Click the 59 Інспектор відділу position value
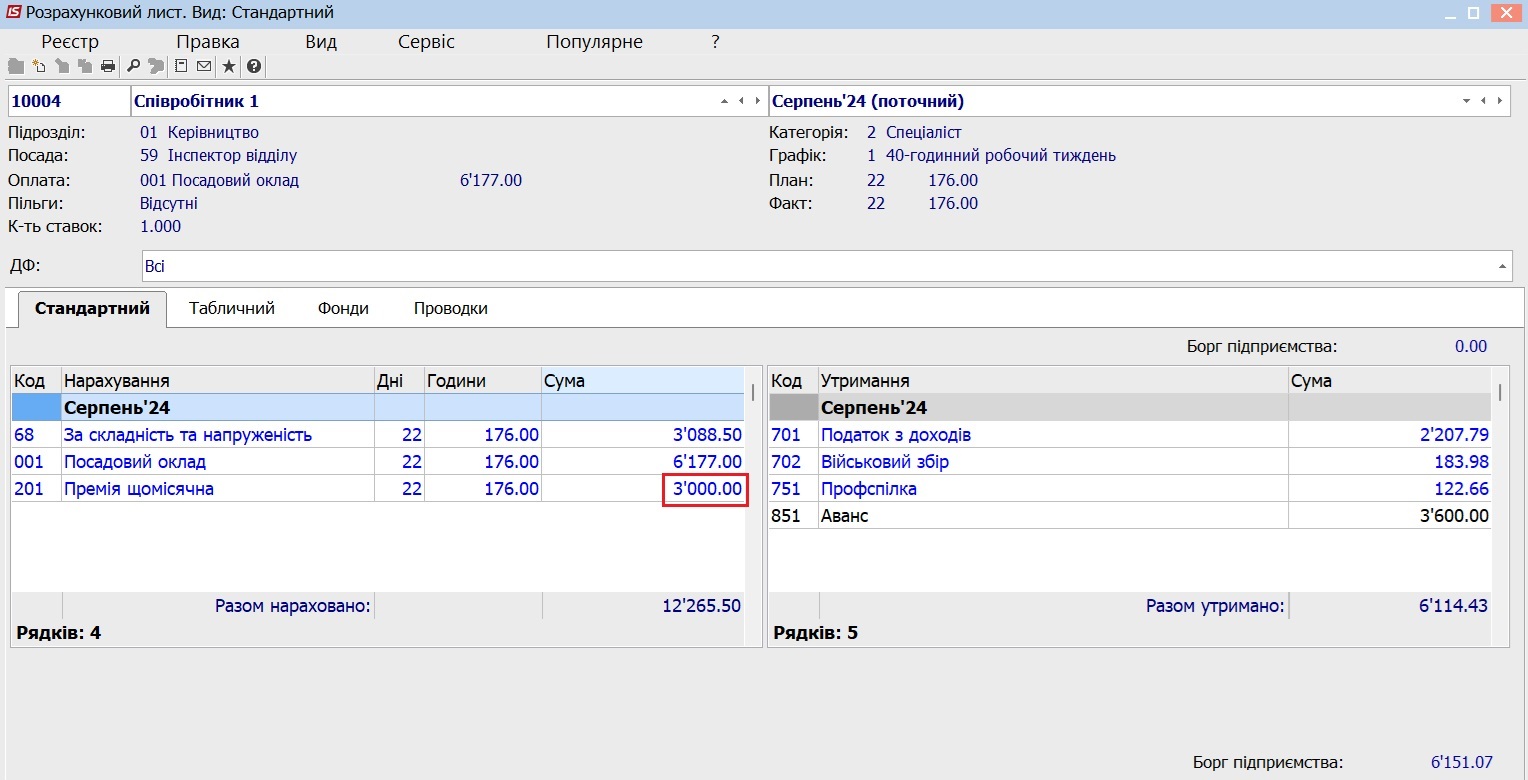Image resolution: width=1528 pixels, height=780 pixels. coord(218,156)
